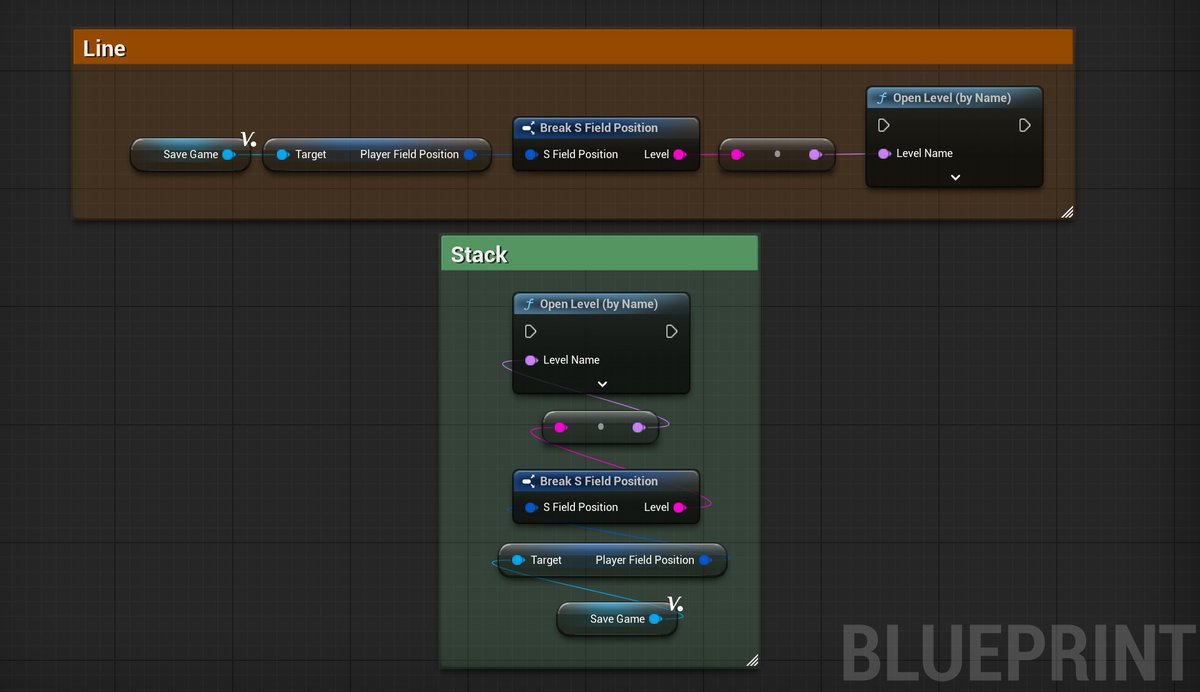Select the conversion node center dot in Line comment
Viewport: 1200px width, 692px height.
777,155
